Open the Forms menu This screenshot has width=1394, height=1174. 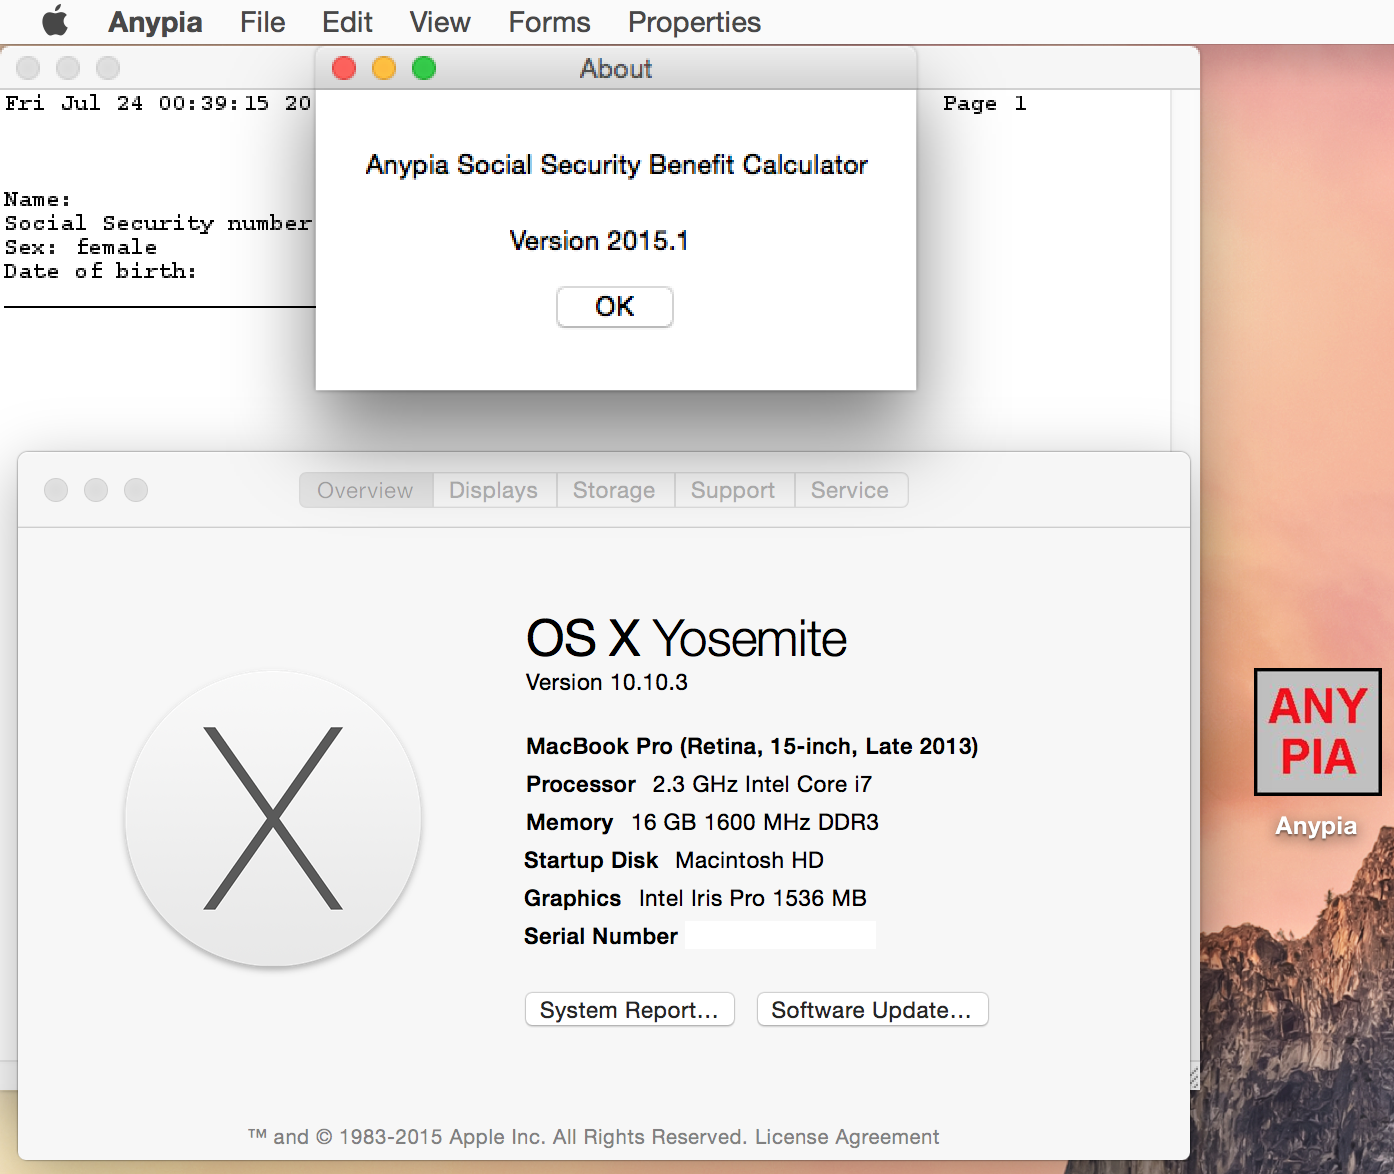[x=549, y=22]
